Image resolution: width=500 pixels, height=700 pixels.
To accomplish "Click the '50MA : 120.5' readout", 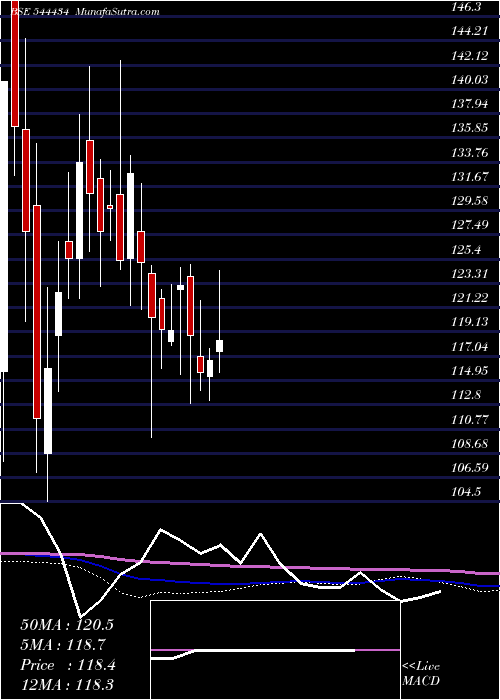I will pos(67,624).
